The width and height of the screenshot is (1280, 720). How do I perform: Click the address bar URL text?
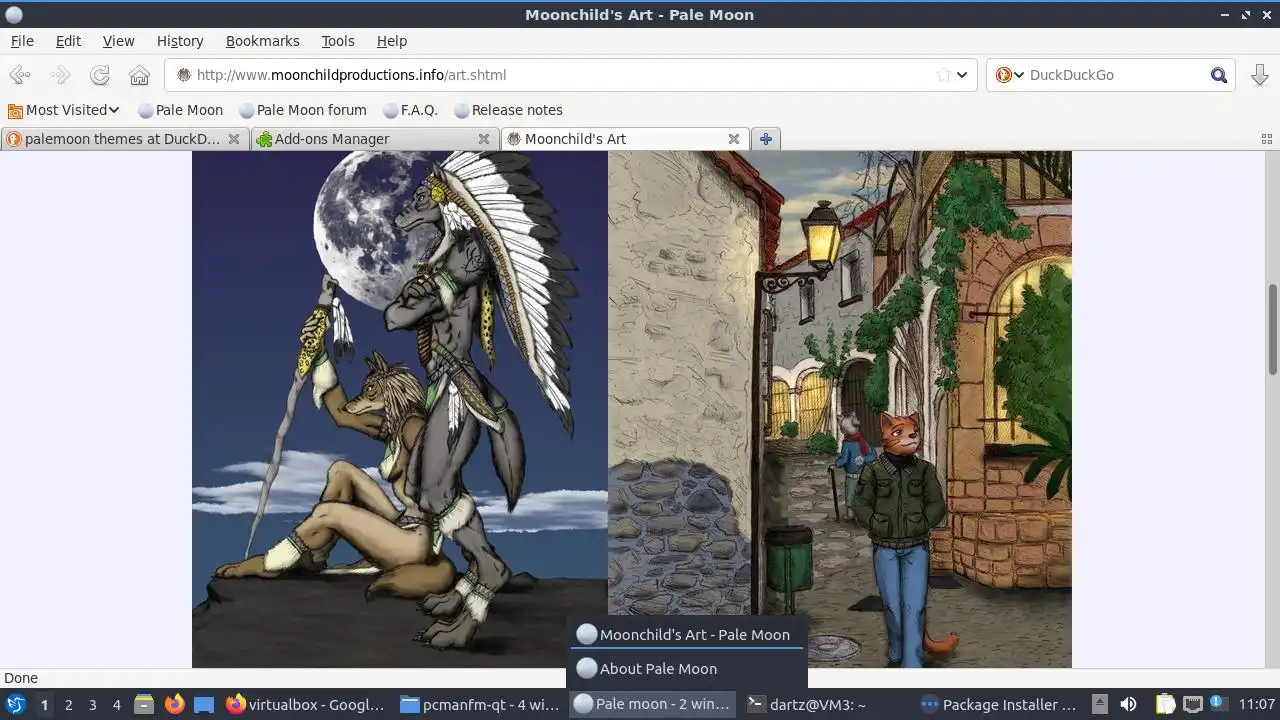click(351, 75)
